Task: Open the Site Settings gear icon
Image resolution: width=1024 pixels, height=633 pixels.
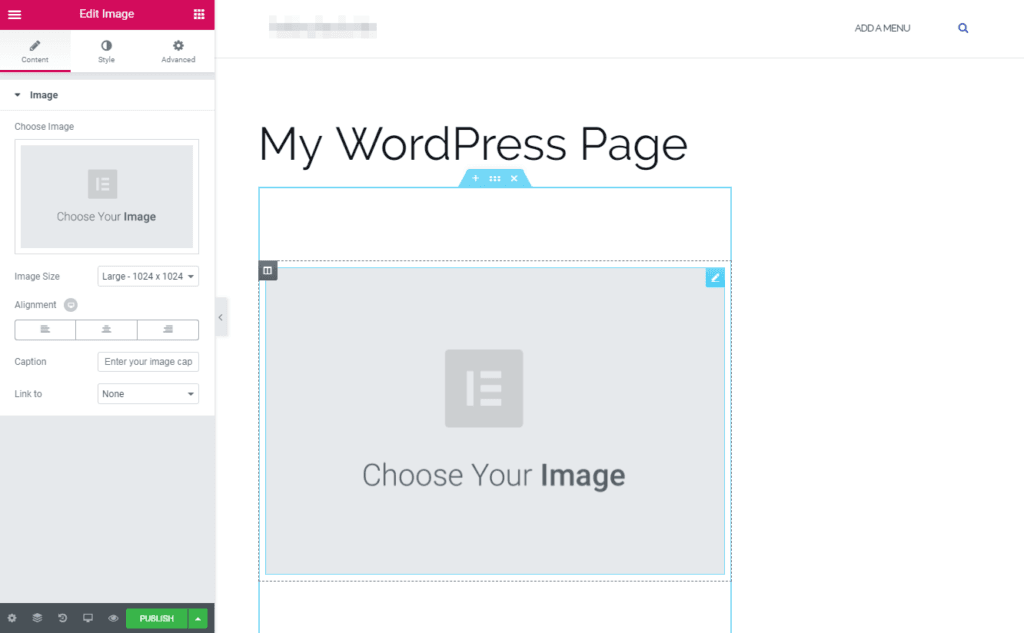Action: 13,618
